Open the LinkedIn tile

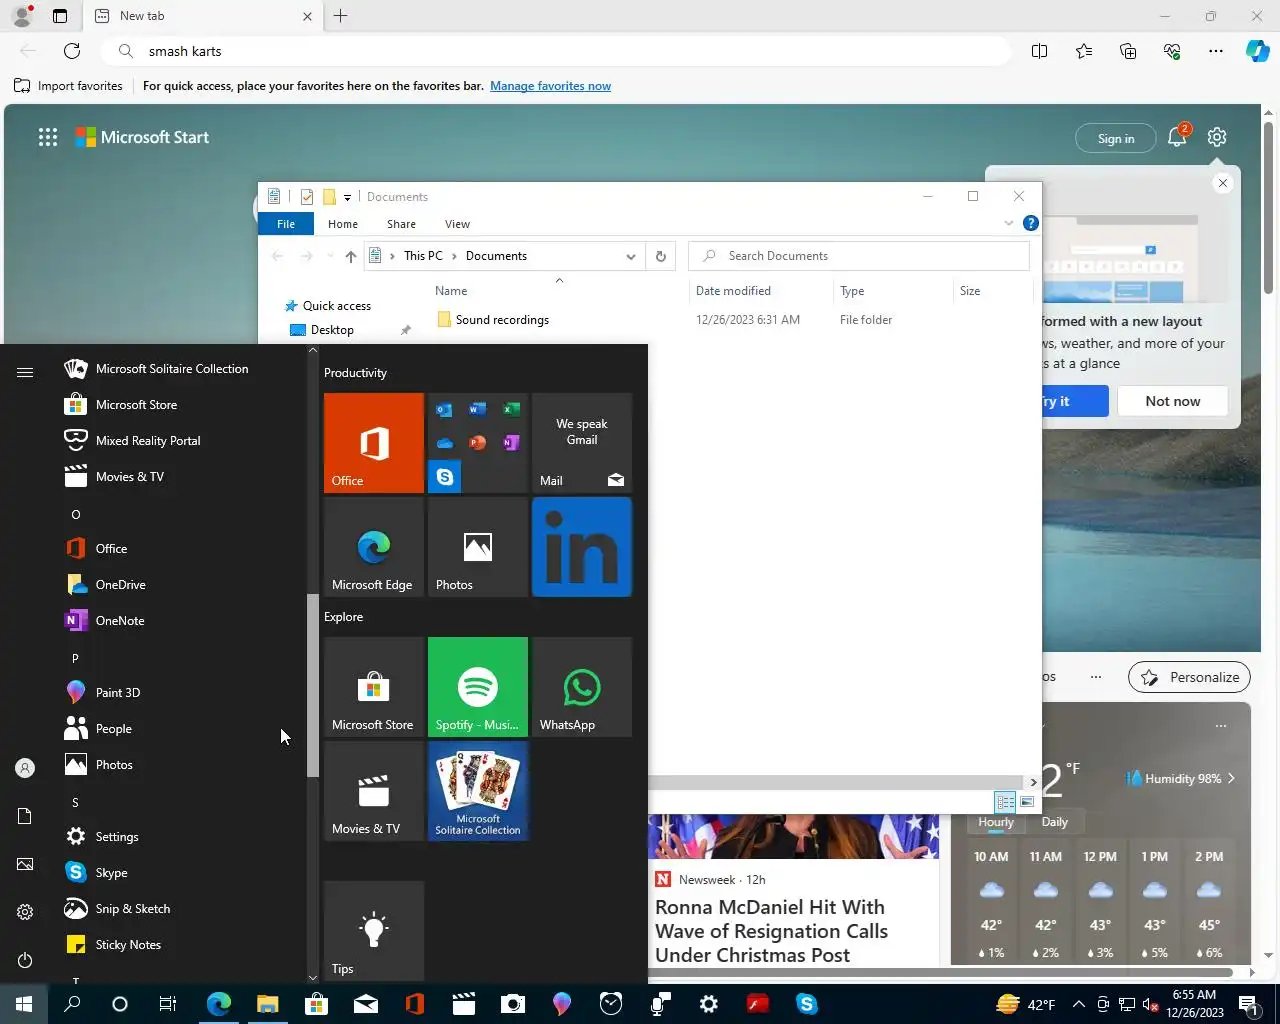coord(581,547)
